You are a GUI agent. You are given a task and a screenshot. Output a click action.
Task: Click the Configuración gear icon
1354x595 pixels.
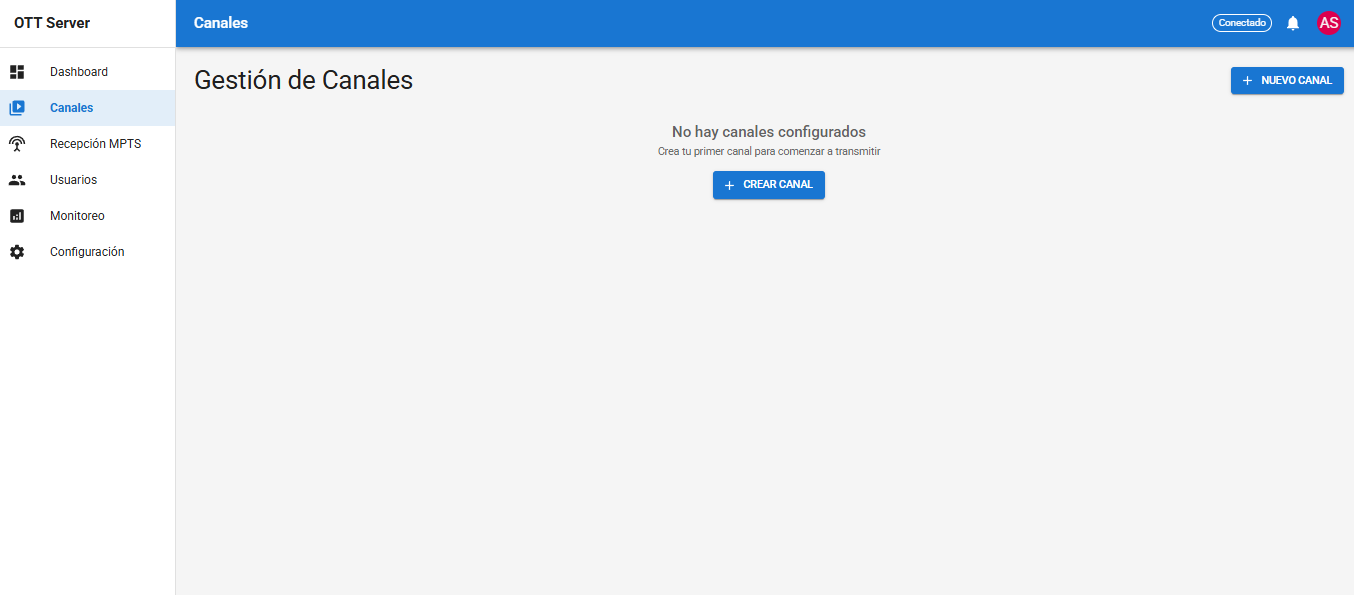[x=17, y=252]
